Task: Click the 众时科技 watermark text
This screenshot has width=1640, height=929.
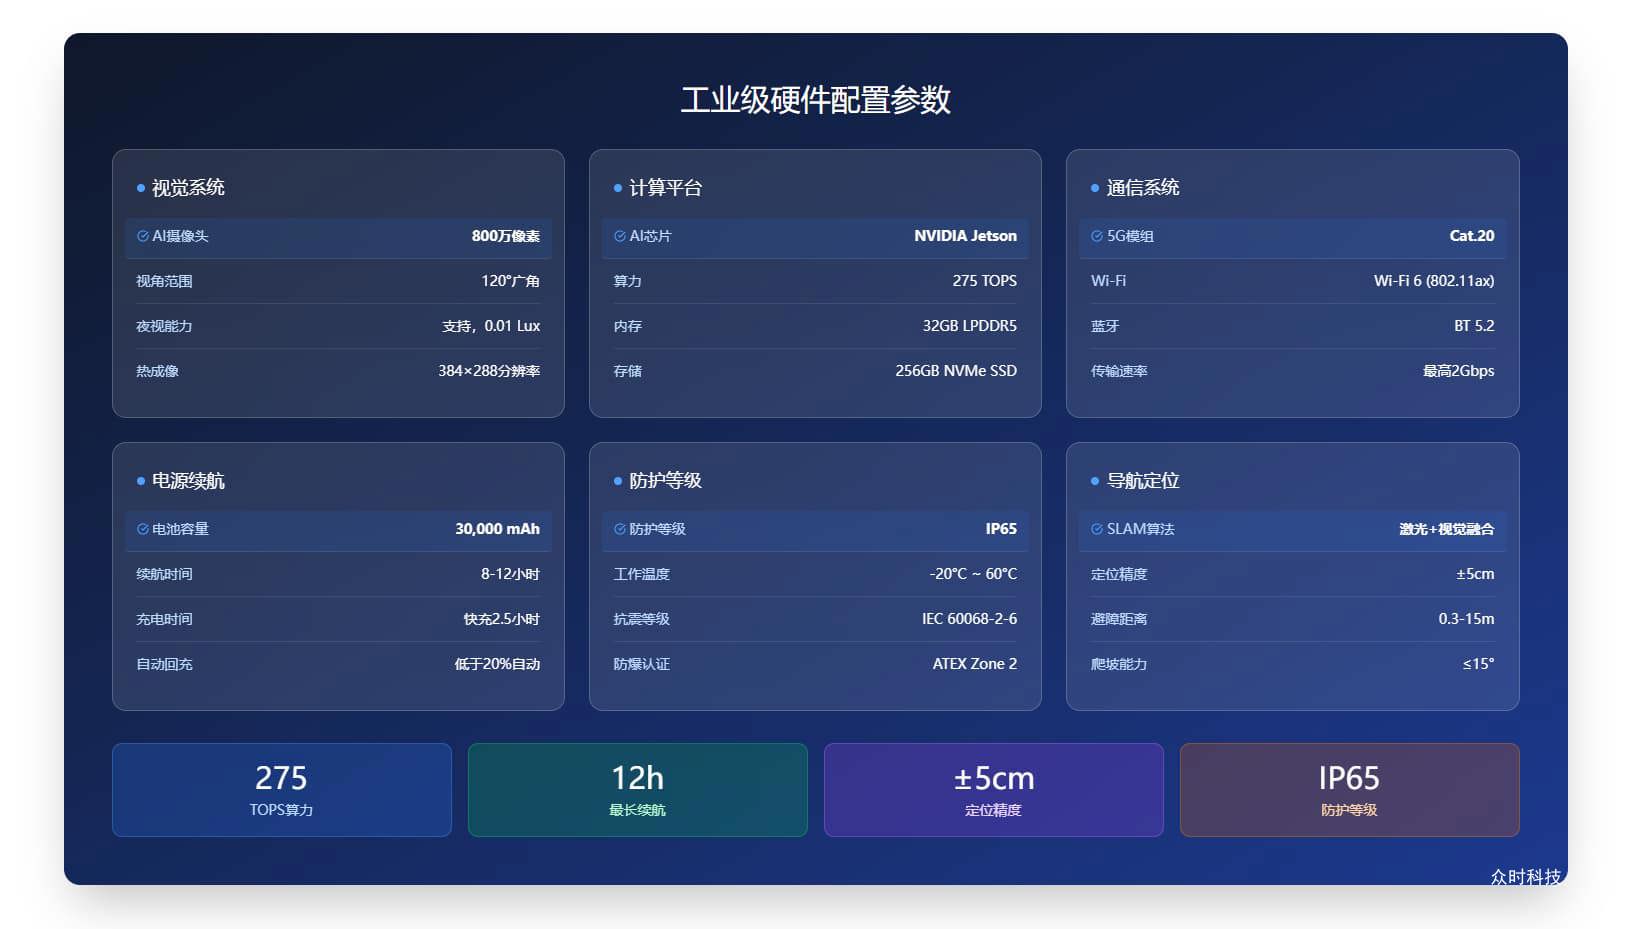Action: tap(1525, 877)
